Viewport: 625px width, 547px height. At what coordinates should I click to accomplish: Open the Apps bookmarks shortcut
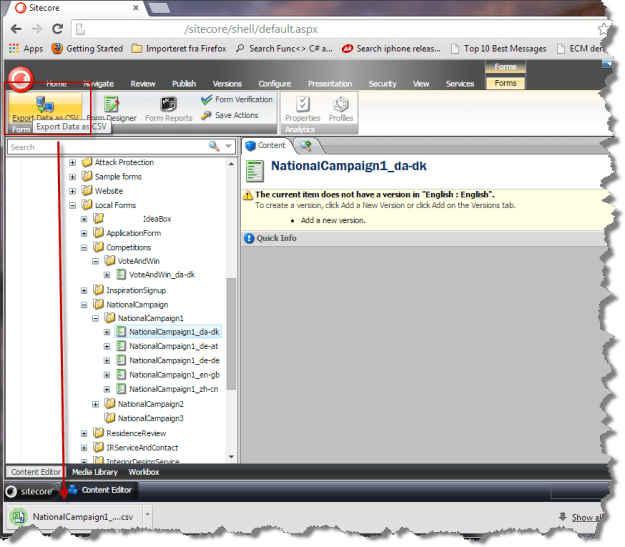click(26, 49)
